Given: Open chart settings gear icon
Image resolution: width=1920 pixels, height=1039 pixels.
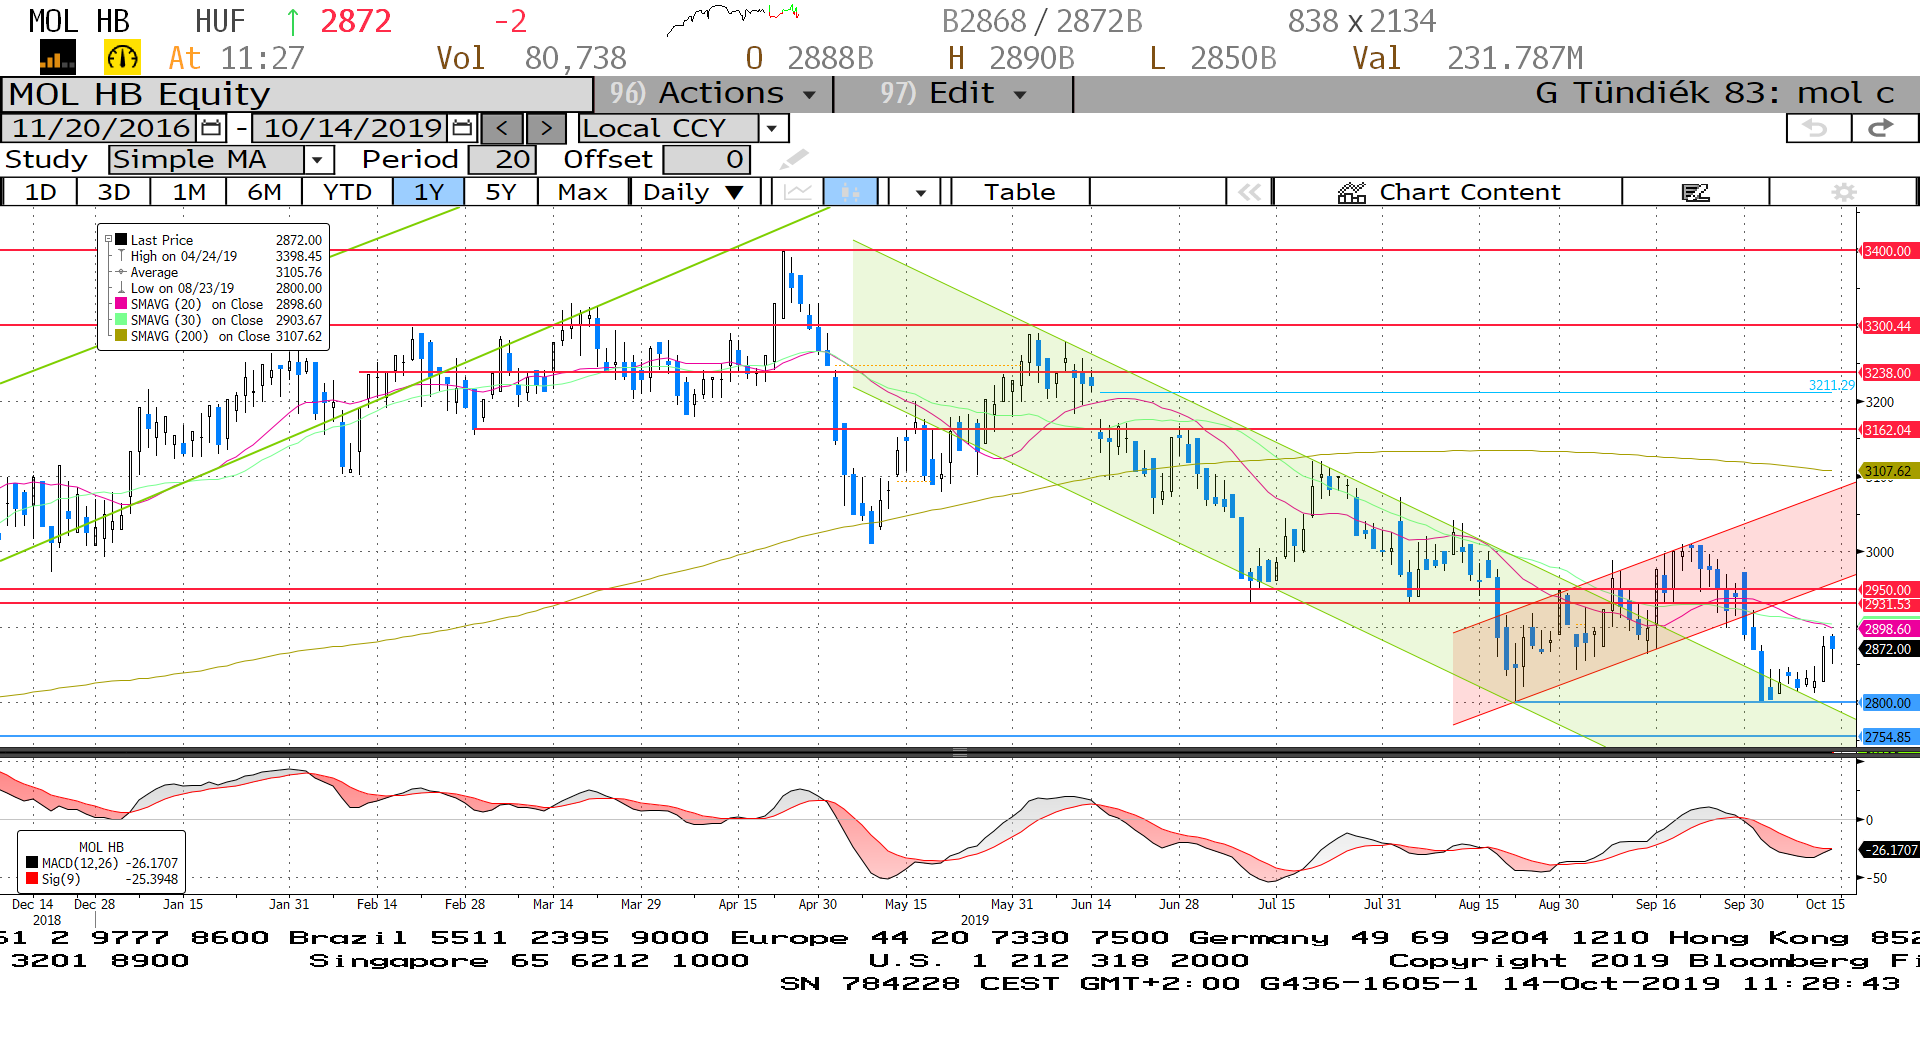Looking at the screenshot, I should [1843, 192].
